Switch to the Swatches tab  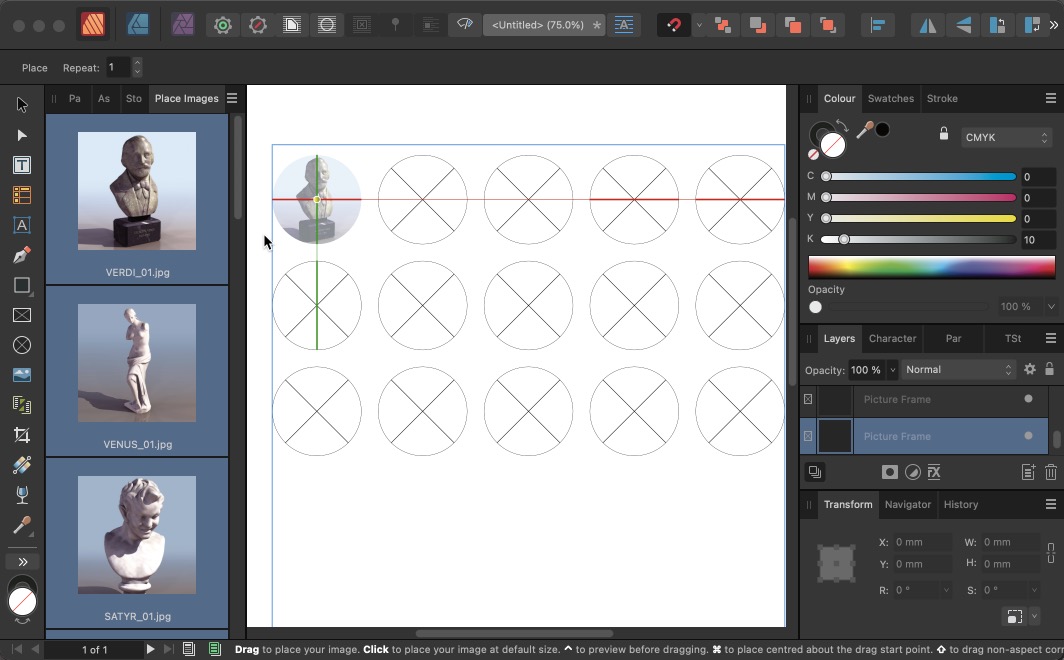[x=890, y=98]
